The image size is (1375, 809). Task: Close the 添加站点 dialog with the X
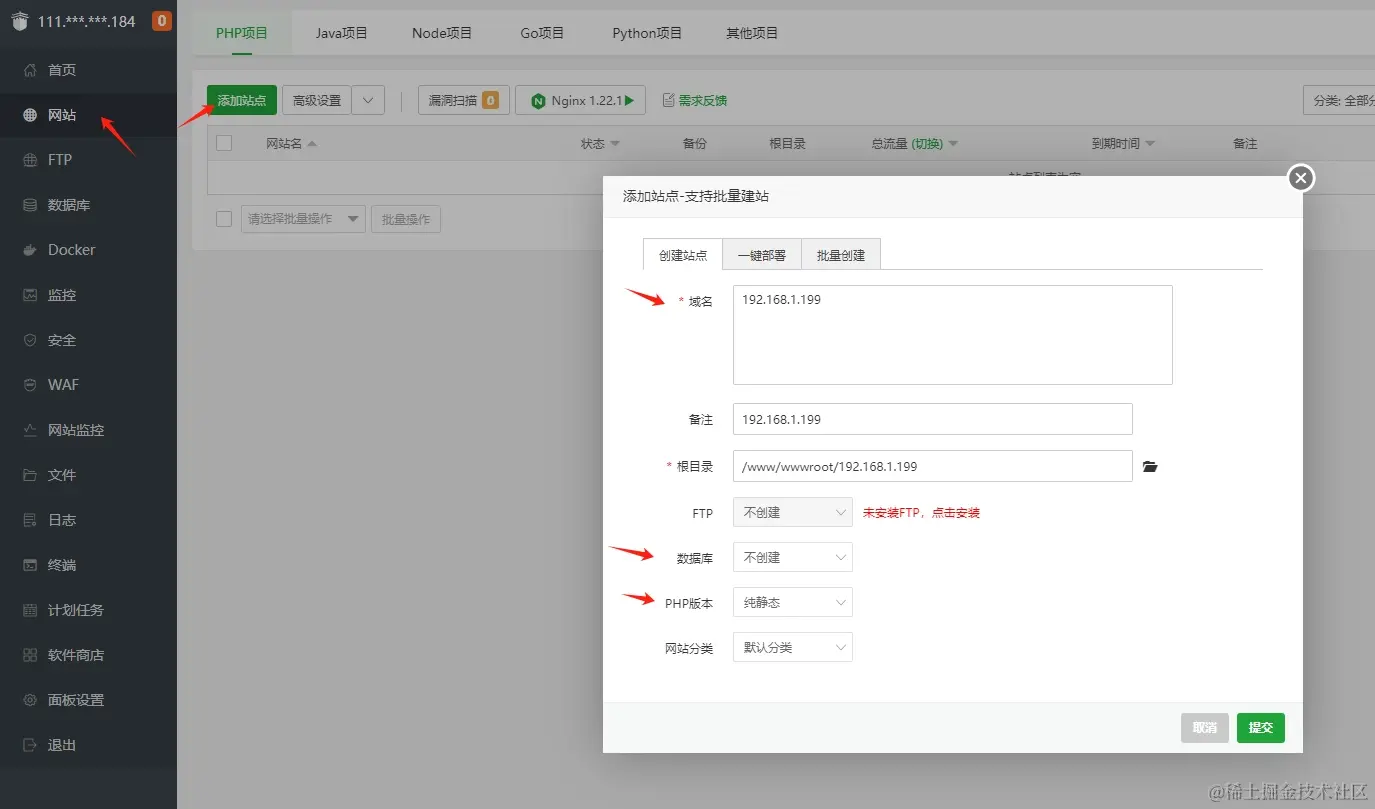click(x=1300, y=178)
